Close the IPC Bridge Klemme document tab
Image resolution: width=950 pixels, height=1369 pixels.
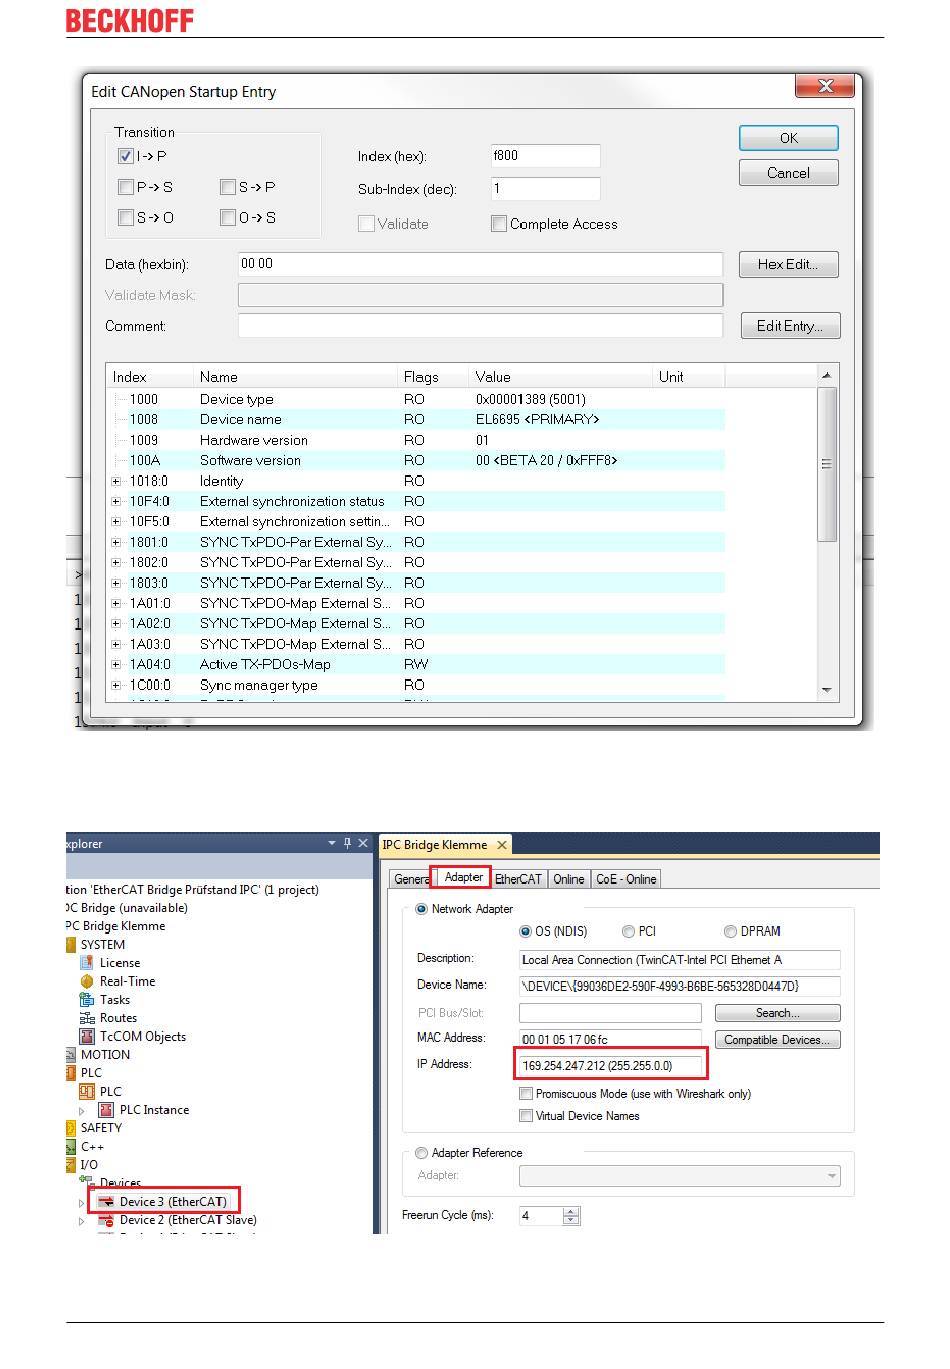502,845
